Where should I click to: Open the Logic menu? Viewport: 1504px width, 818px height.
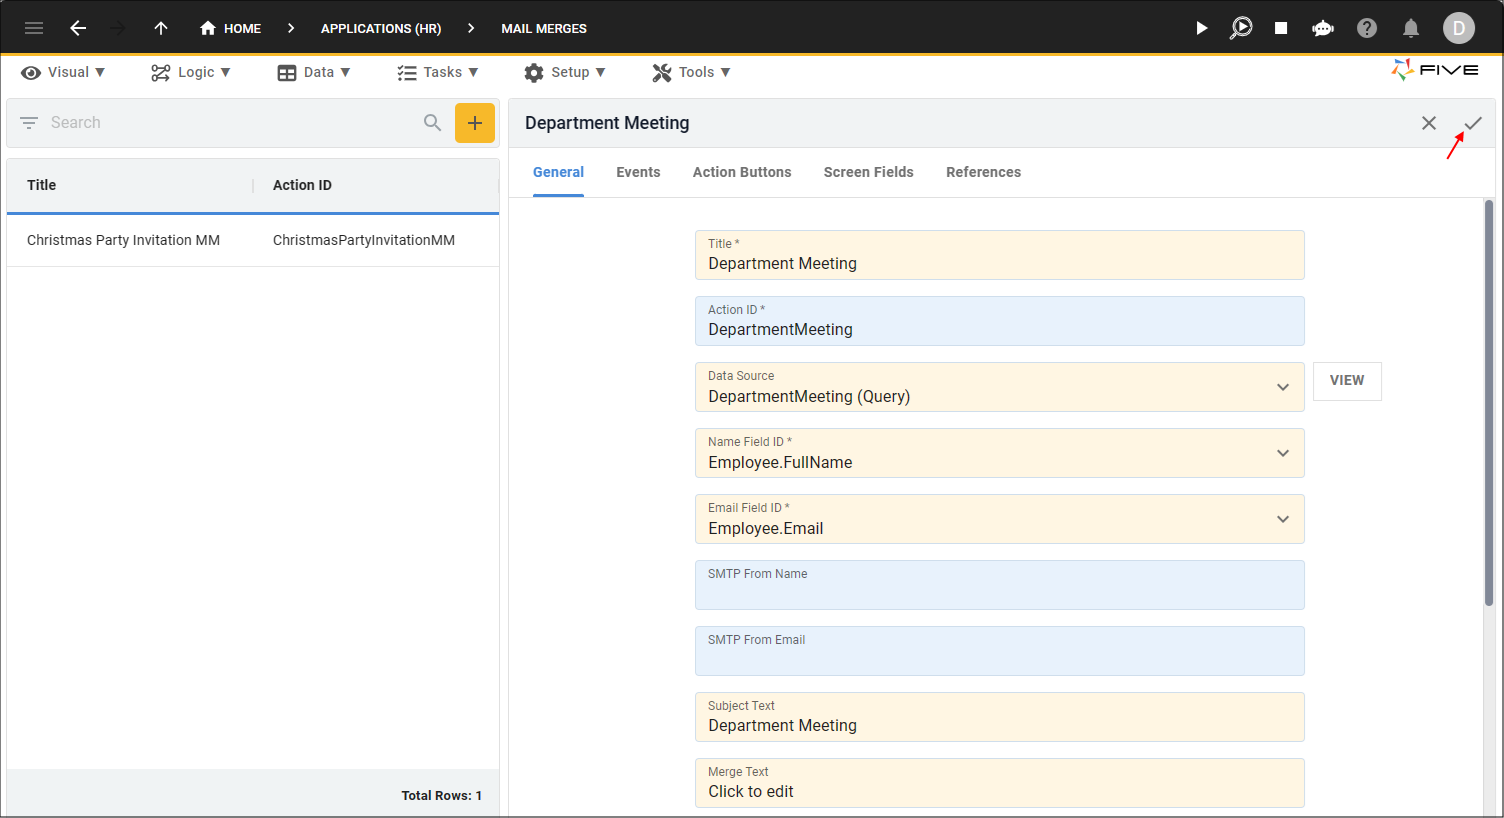(191, 72)
